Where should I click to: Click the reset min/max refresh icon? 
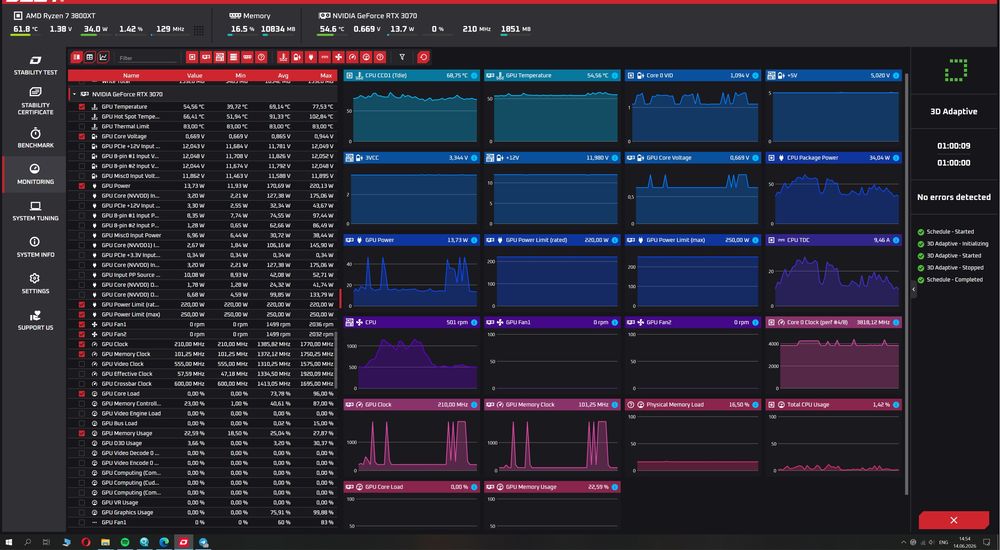[423, 57]
